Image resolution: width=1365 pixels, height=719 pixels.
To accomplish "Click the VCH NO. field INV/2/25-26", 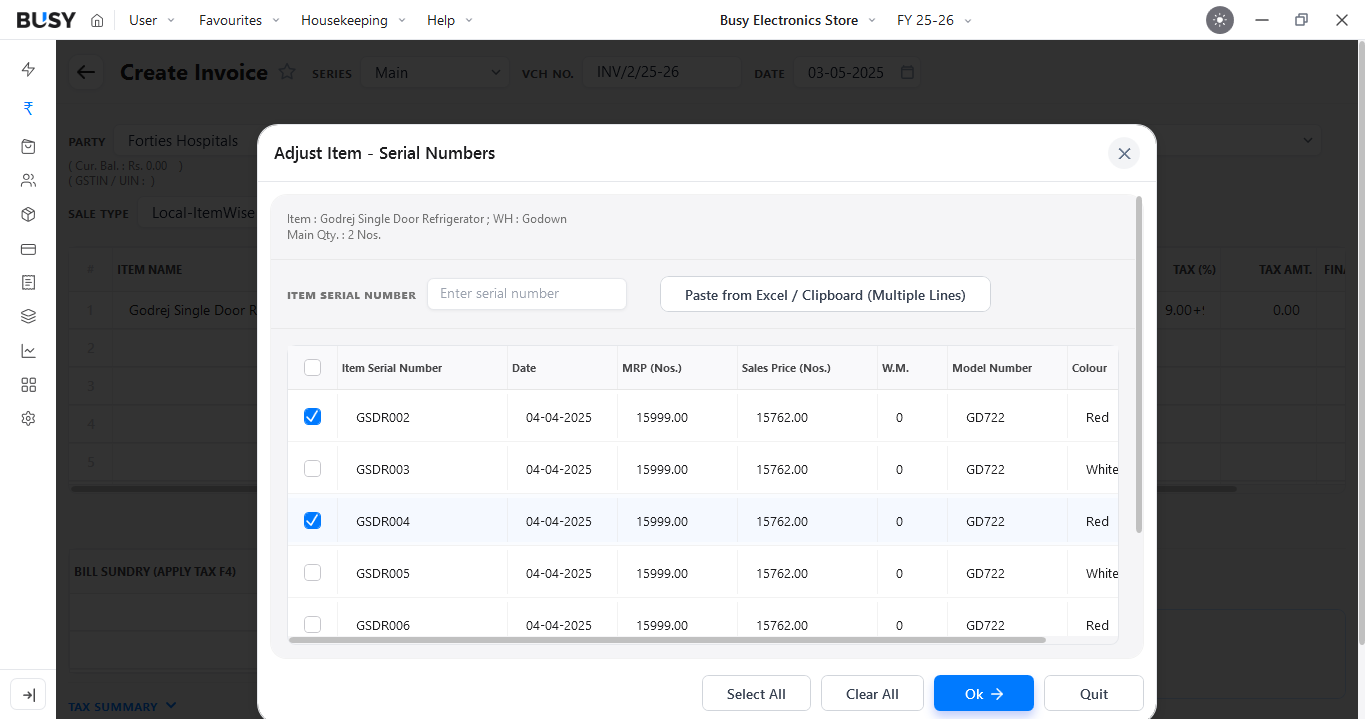I will coord(661,72).
